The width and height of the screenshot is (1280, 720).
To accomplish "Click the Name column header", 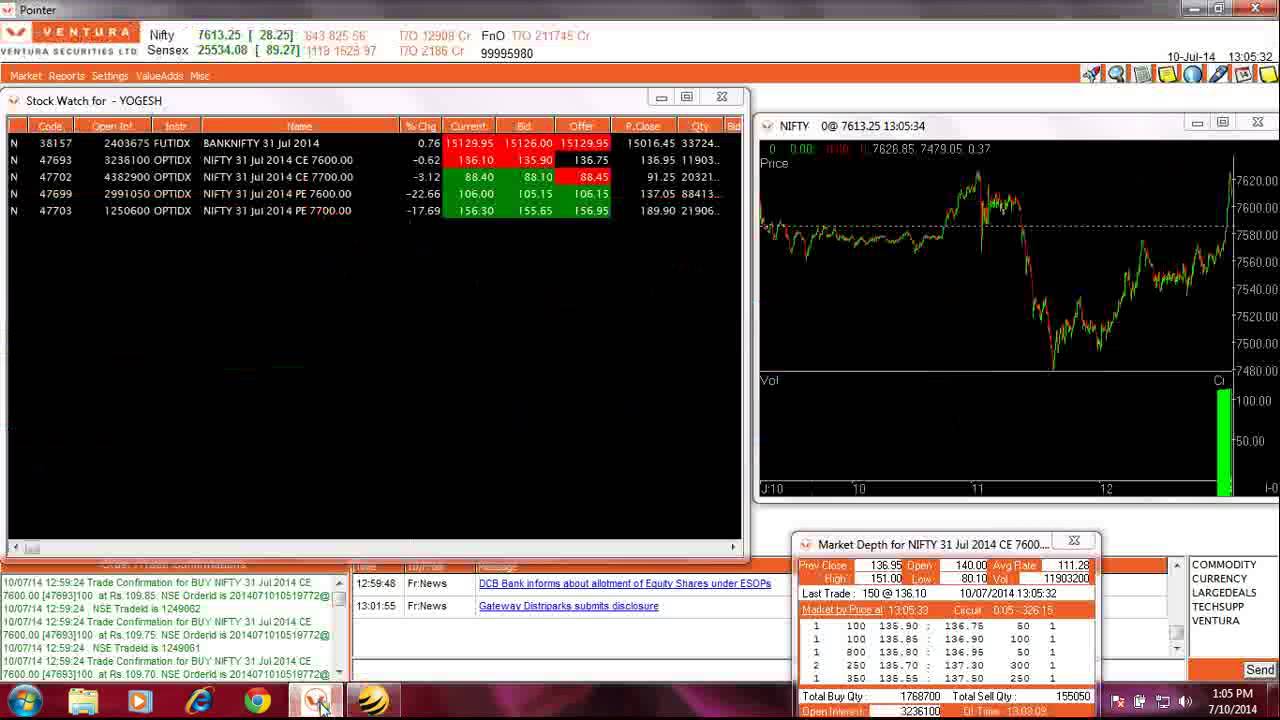I will click(x=300, y=126).
